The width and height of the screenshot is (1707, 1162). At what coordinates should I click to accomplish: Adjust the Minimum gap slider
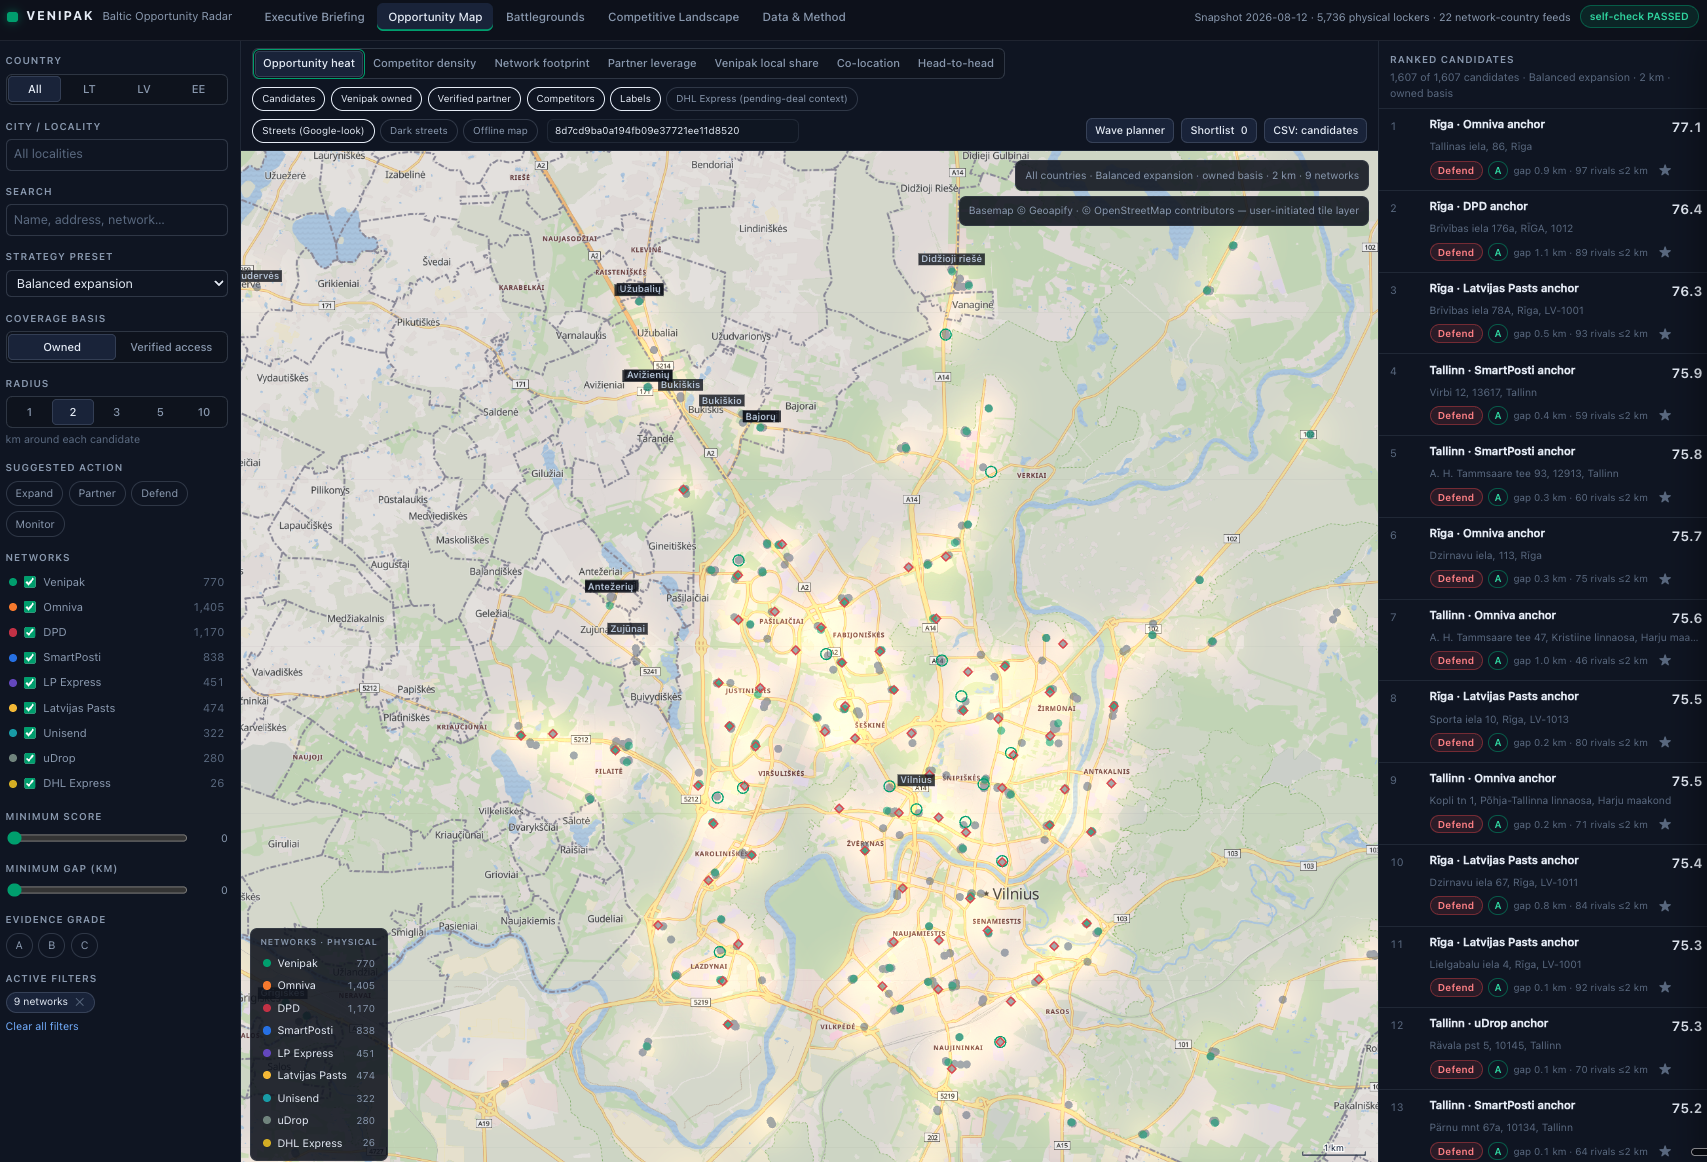[97, 889]
